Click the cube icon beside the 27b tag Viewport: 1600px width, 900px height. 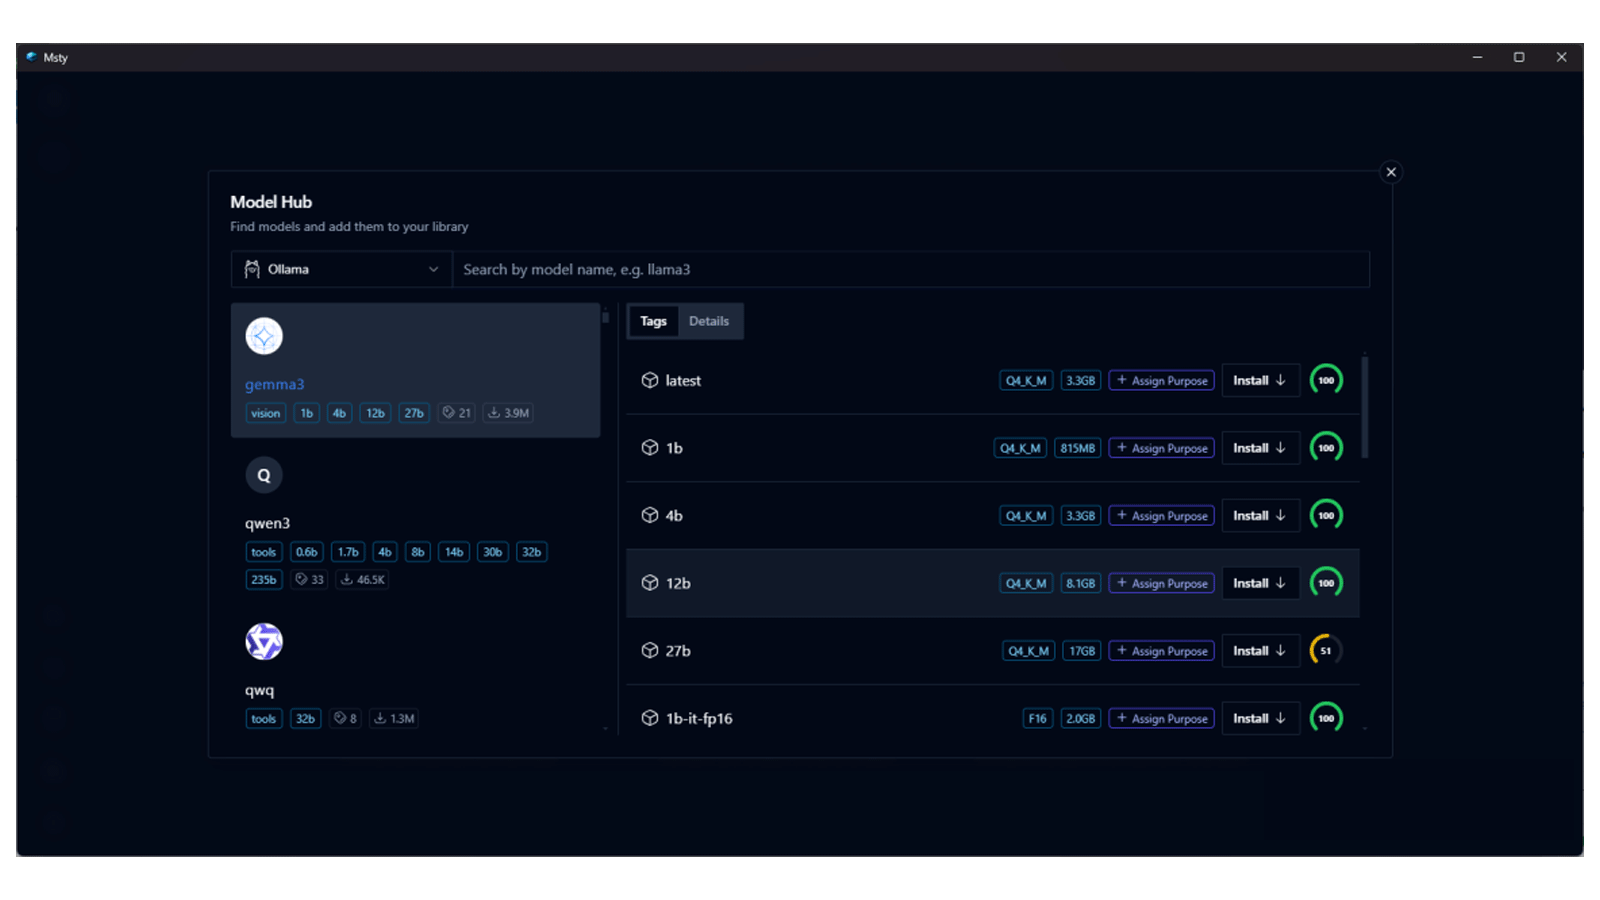650,651
